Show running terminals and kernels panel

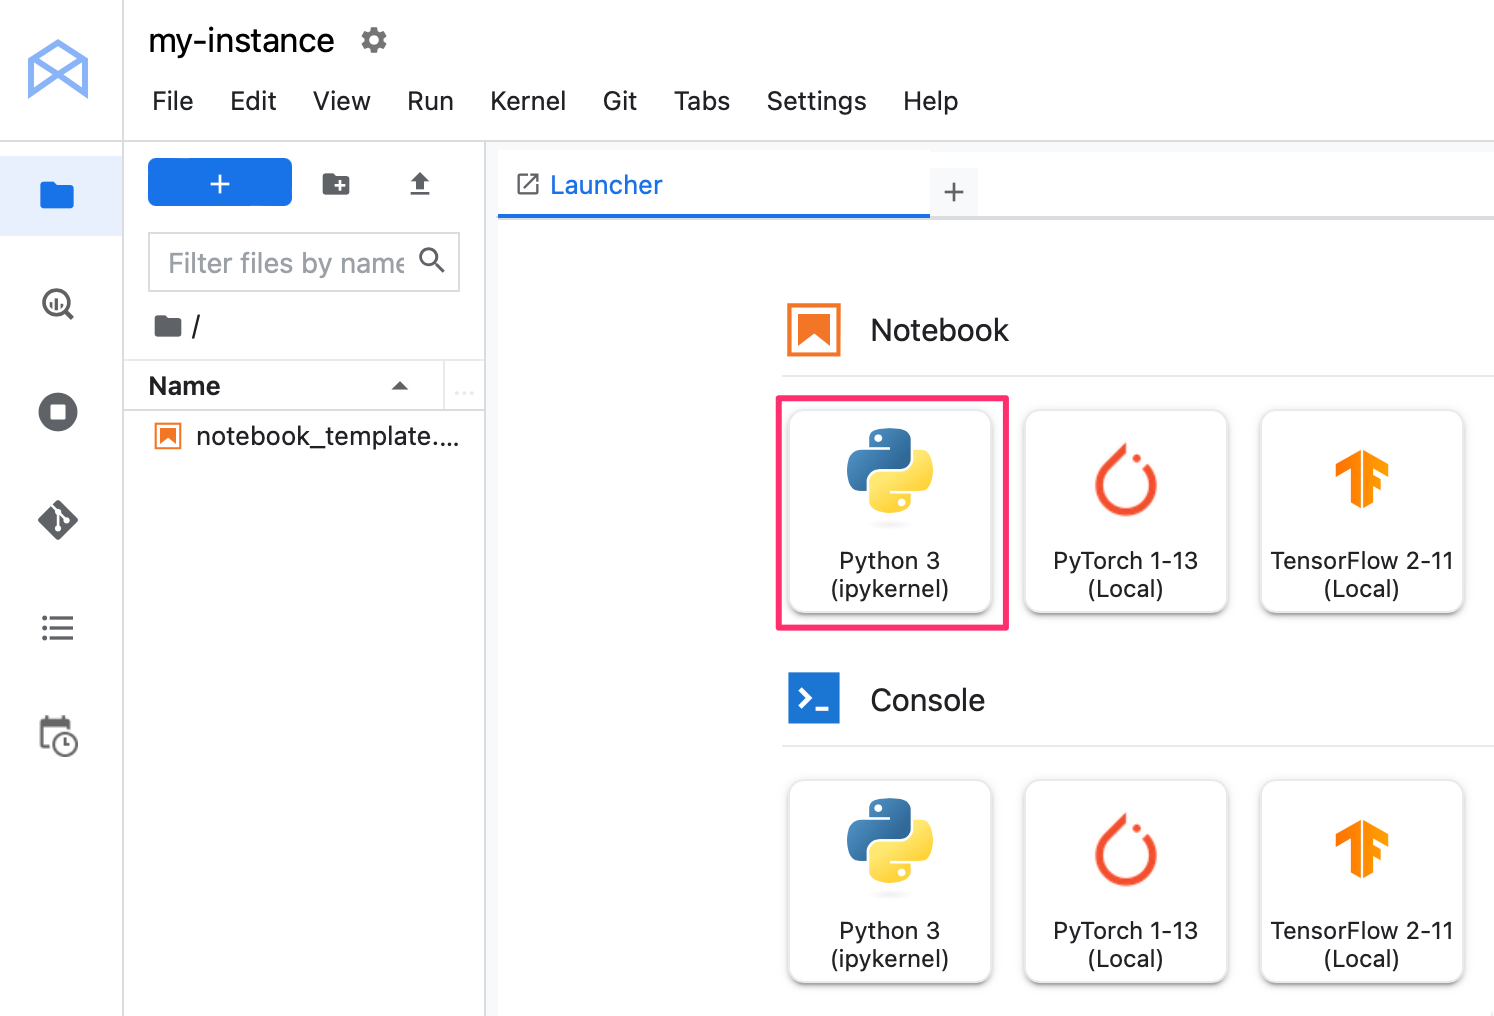tap(57, 412)
